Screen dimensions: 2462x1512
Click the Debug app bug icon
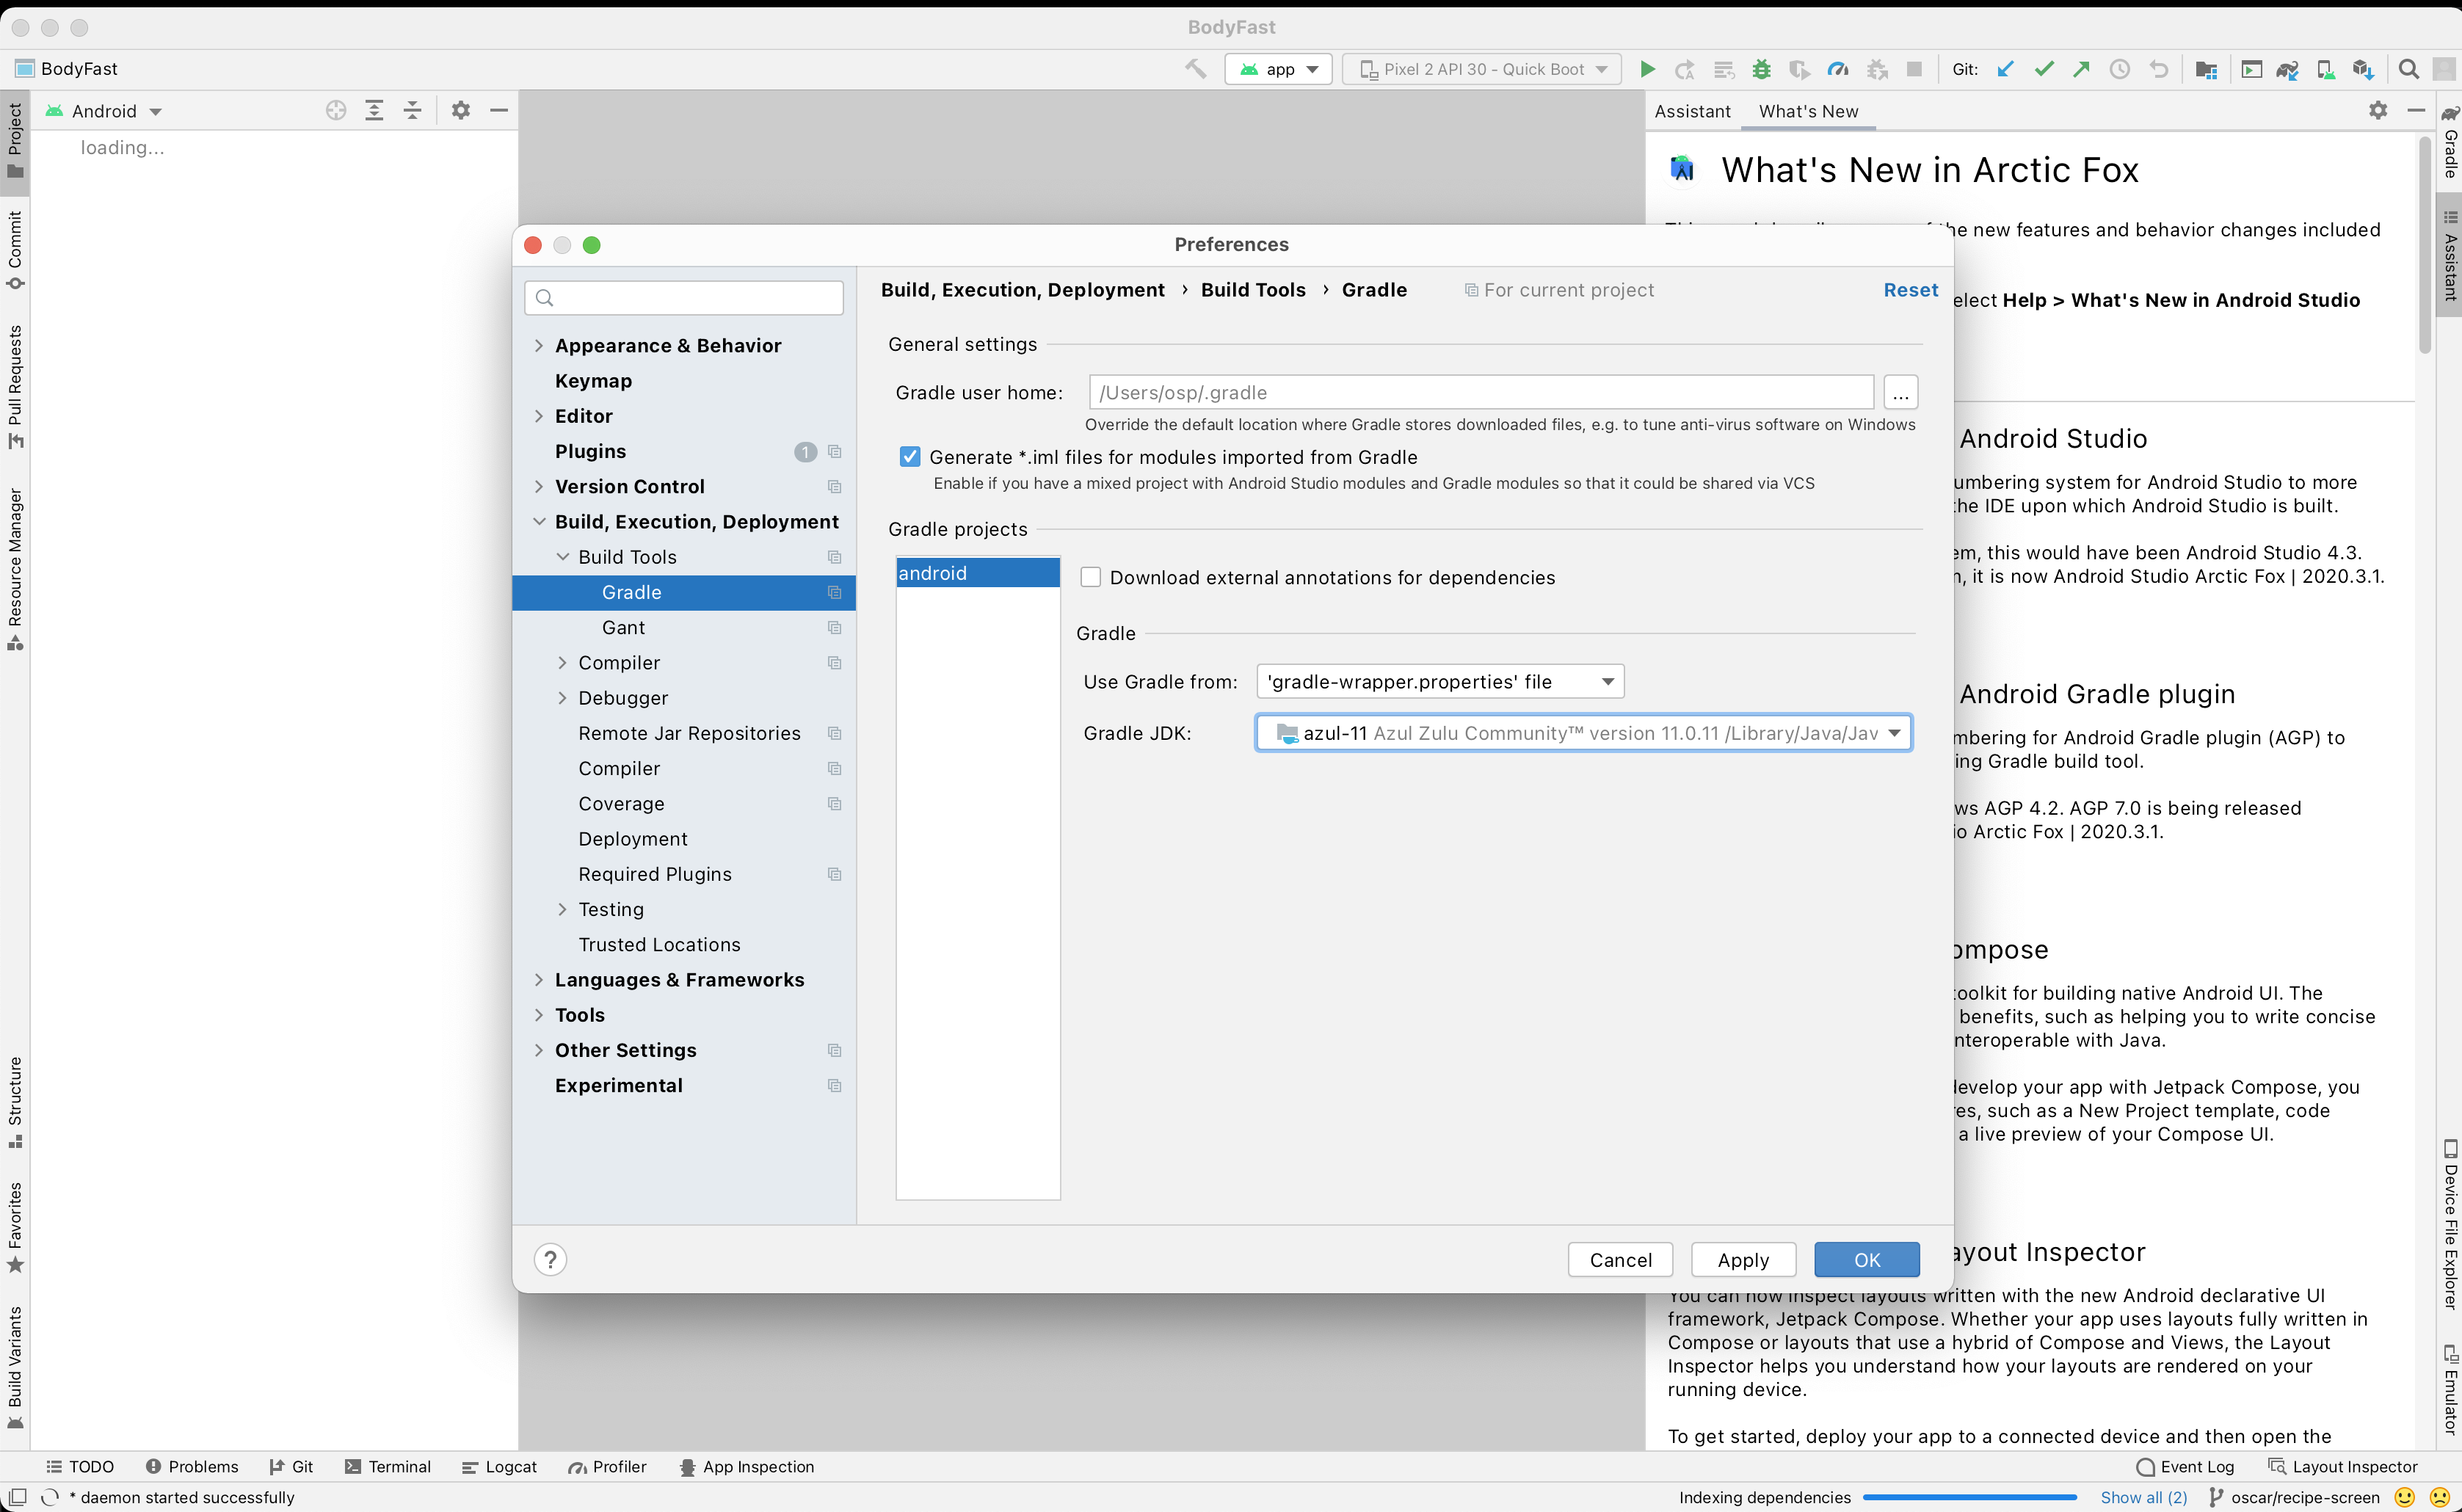tap(1761, 69)
